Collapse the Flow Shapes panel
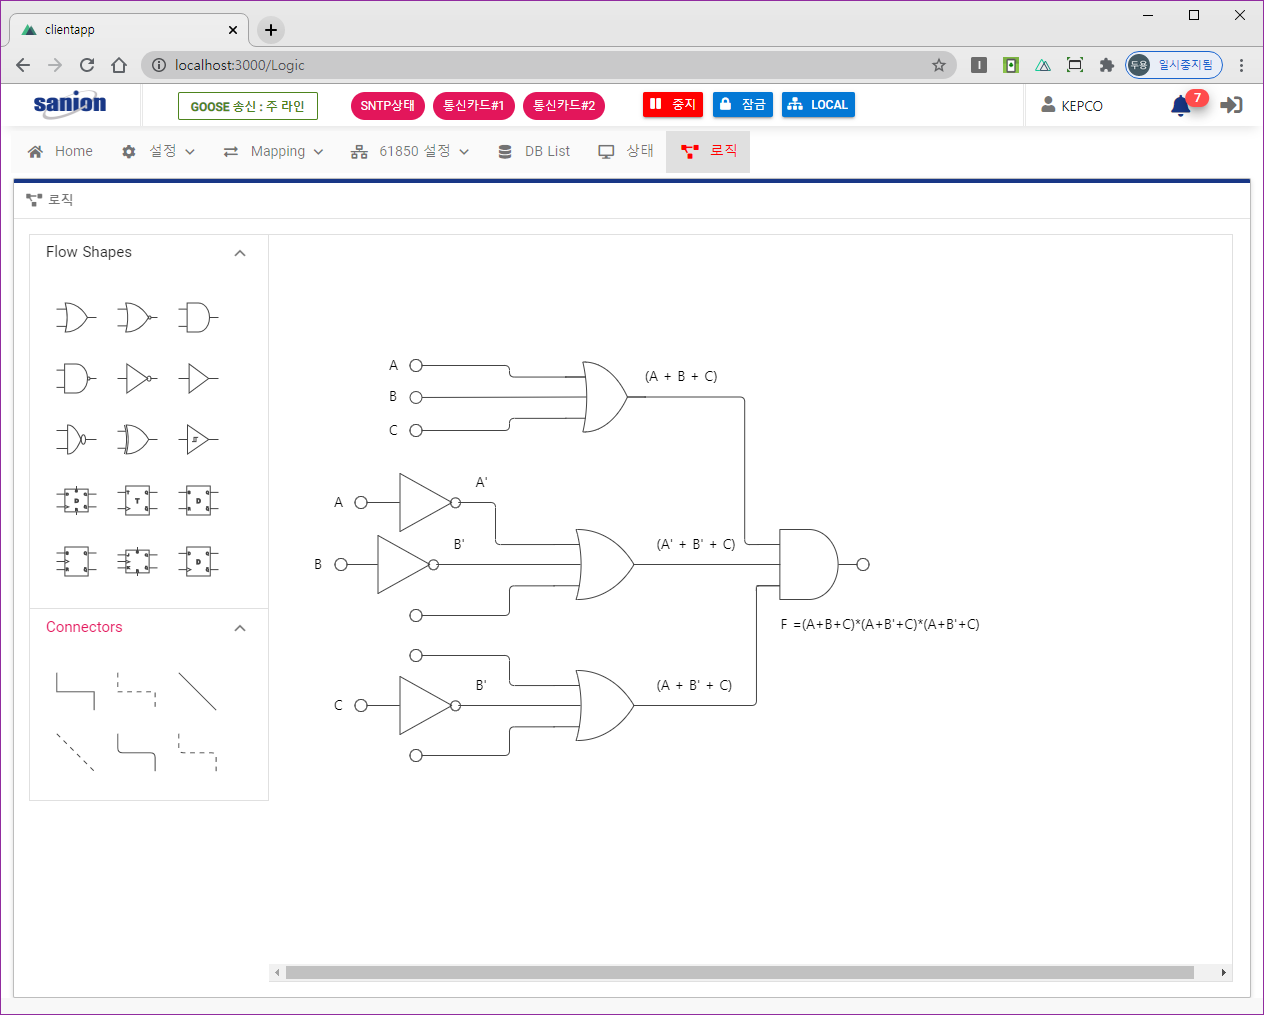1264x1015 pixels. pyautogui.click(x=240, y=253)
